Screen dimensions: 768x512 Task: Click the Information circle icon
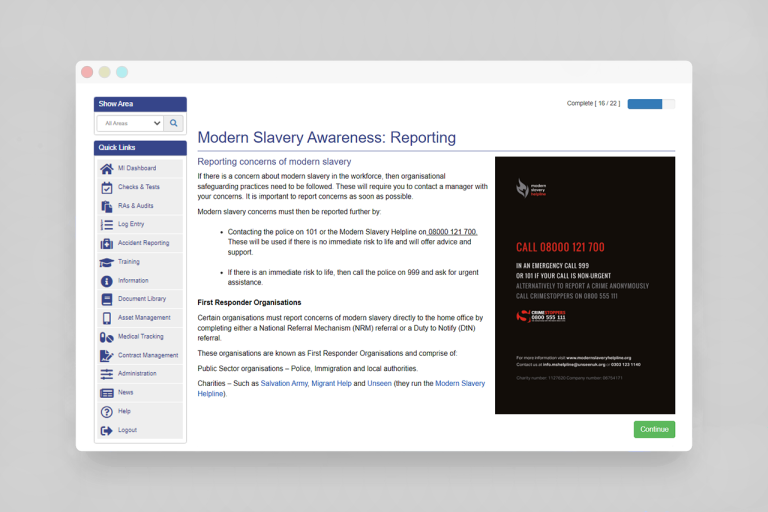pos(107,281)
